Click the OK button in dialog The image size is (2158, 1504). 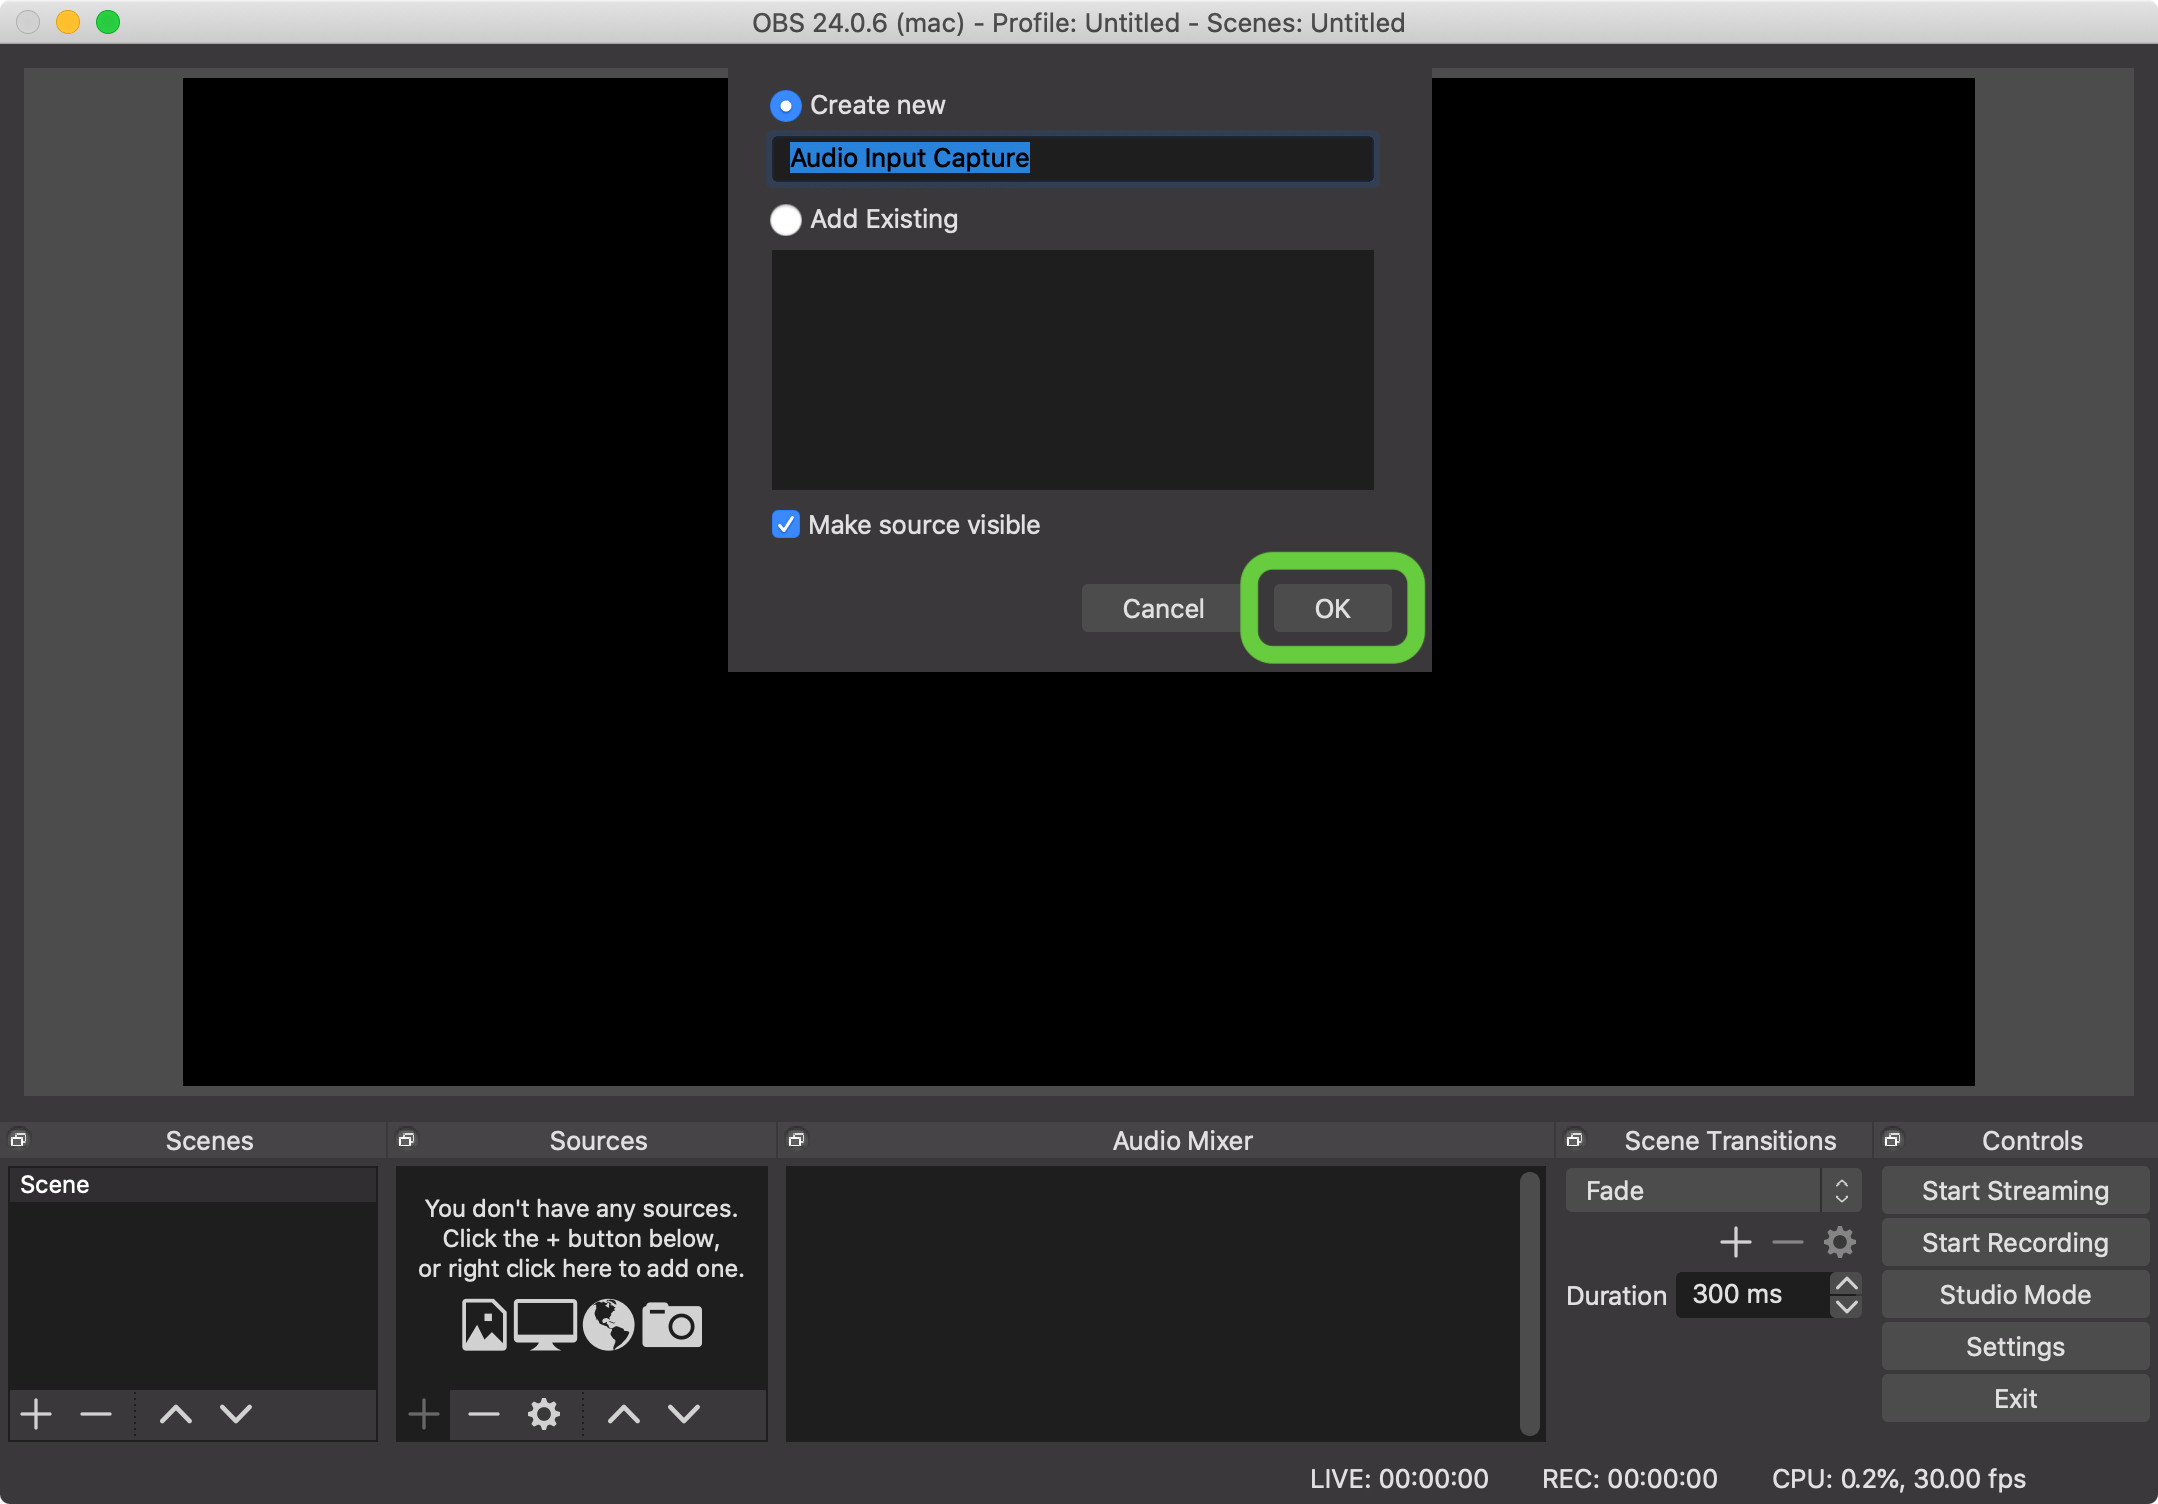pyautogui.click(x=1332, y=608)
